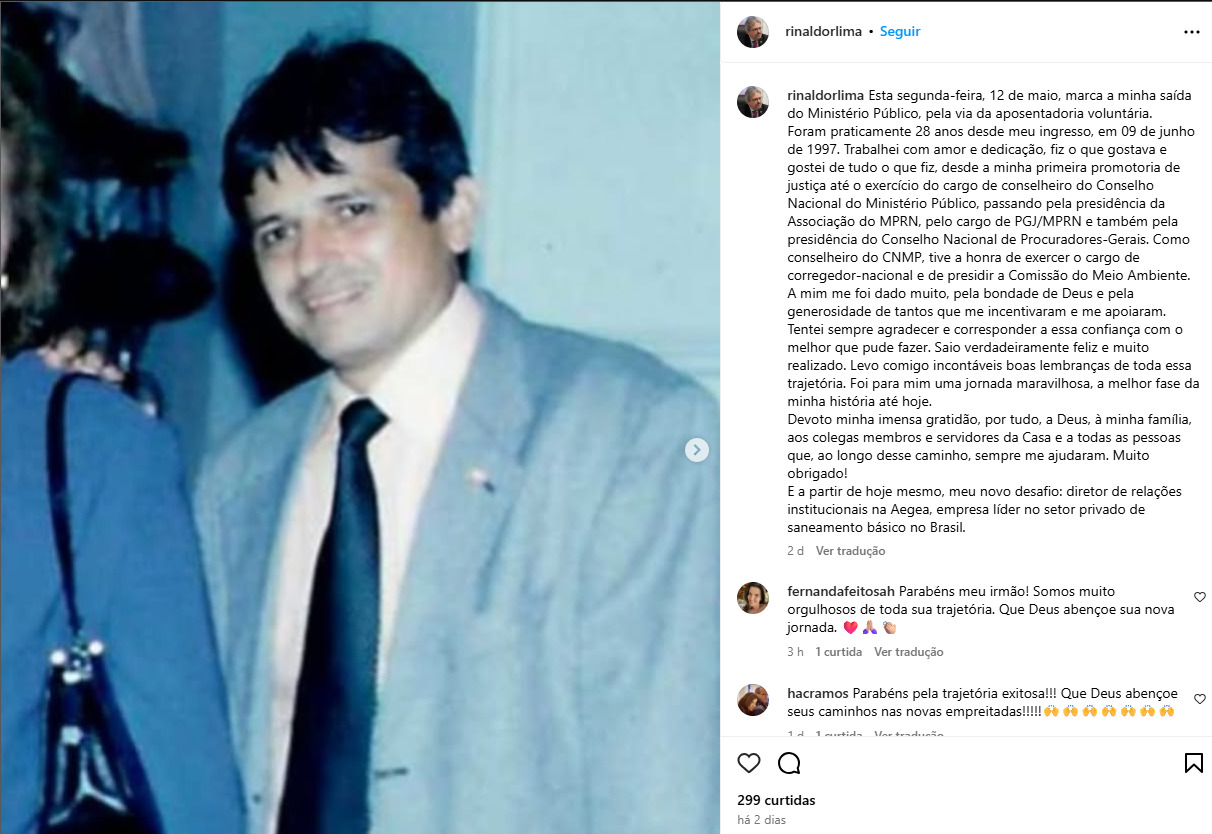The width and height of the screenshot is (1212, 834).
Task: Open the fernandafeitosah username link
Action: click(841, 592)
